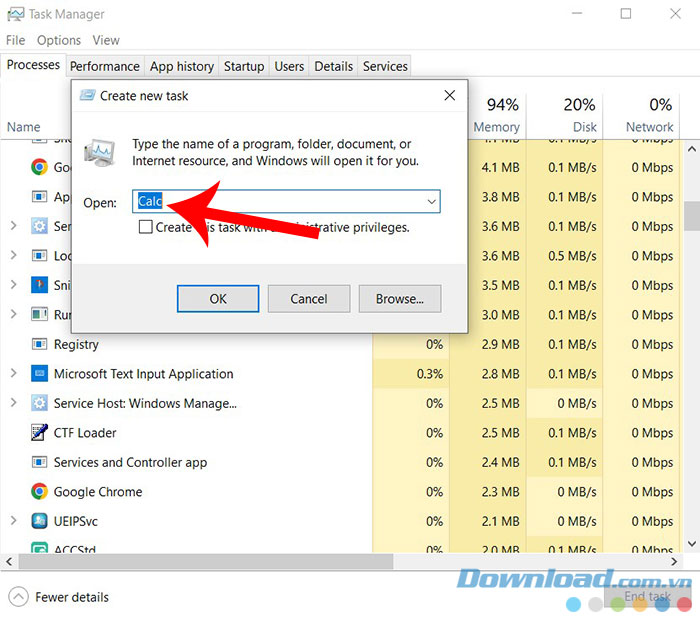Click the Google Chrome icon beside its process name
Viewport: 700px width, 621px height.
[x=39, y=492]
